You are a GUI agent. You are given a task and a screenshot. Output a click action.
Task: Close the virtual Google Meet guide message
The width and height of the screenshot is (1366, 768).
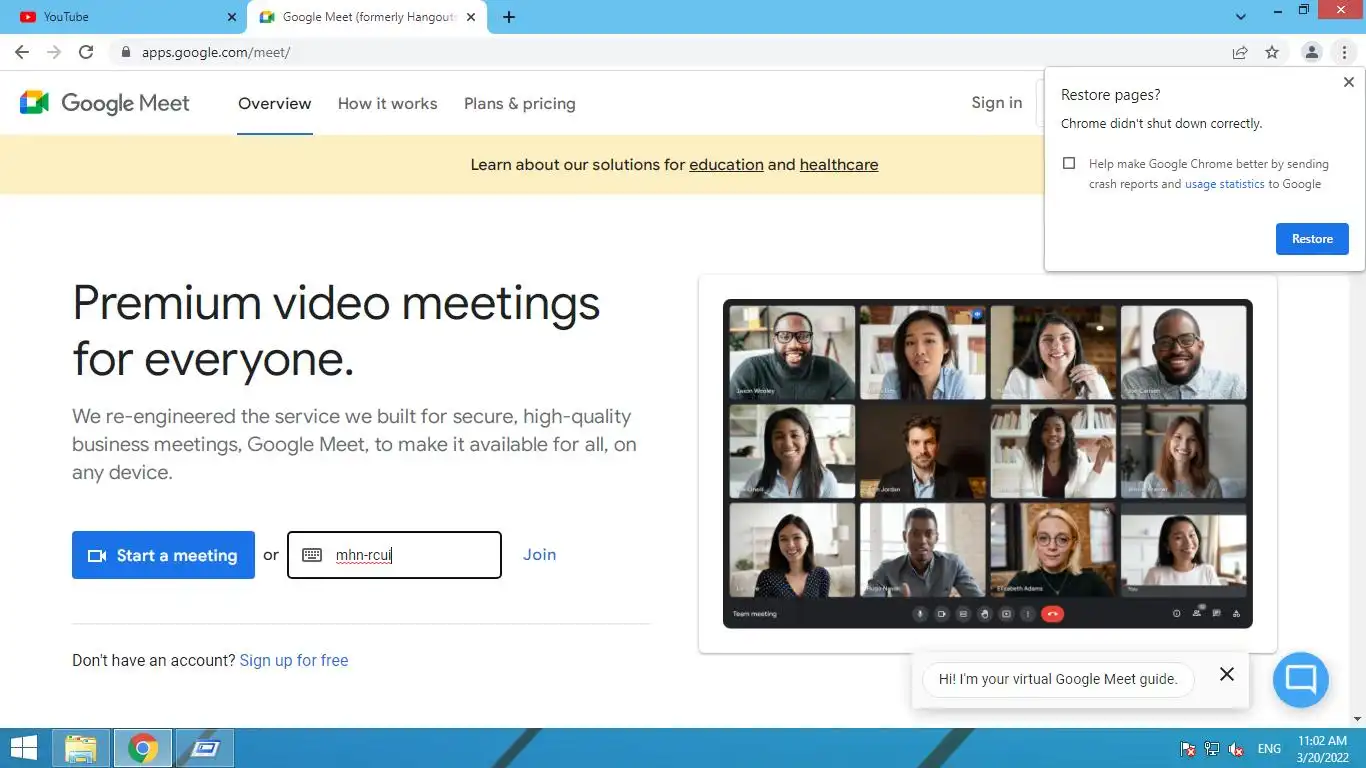pos(1227,675)
